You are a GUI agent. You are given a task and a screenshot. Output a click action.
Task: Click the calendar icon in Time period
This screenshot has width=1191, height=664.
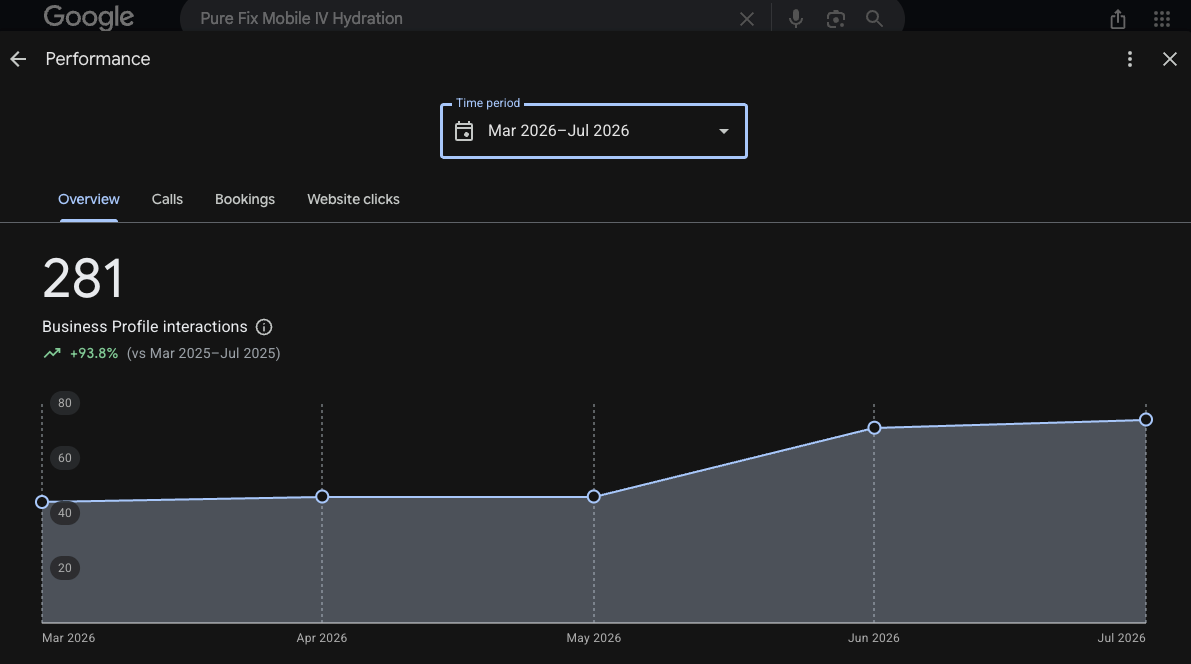pos(463,131)
